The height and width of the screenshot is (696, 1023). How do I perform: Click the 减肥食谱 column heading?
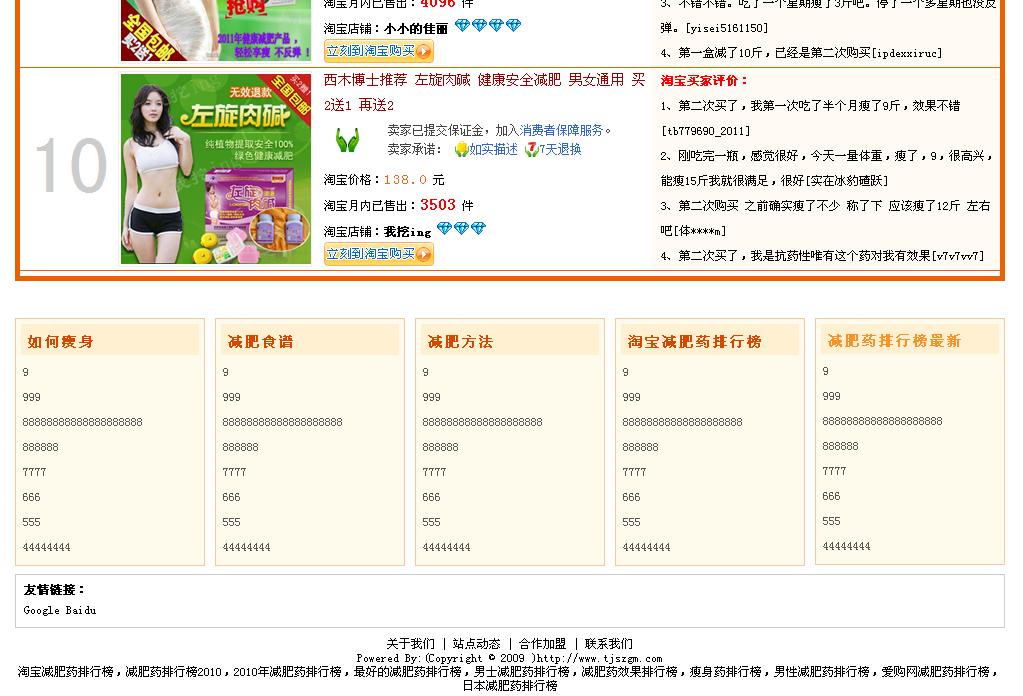coord(260,341)
